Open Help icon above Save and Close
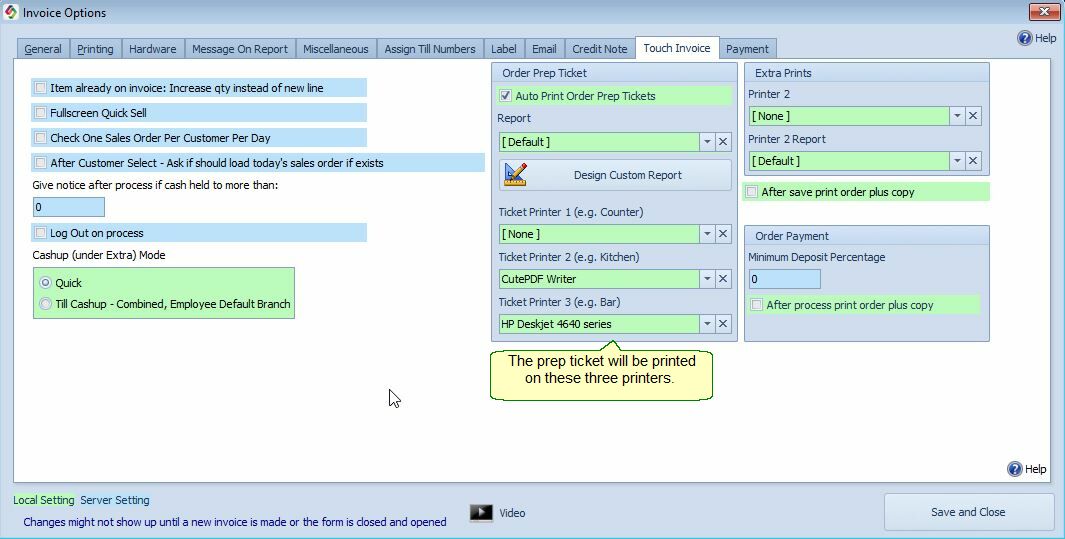Viewport: 1065px width, 539px height. pos(1015,468)
